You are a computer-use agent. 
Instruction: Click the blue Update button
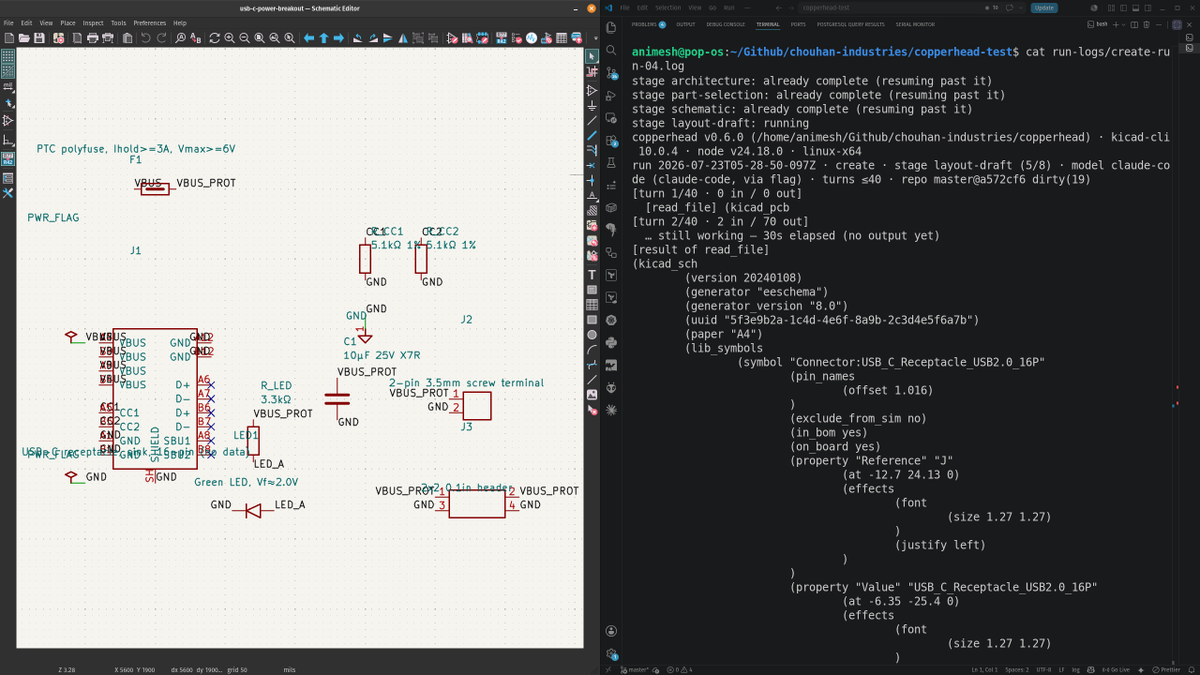click(1044, 8)
